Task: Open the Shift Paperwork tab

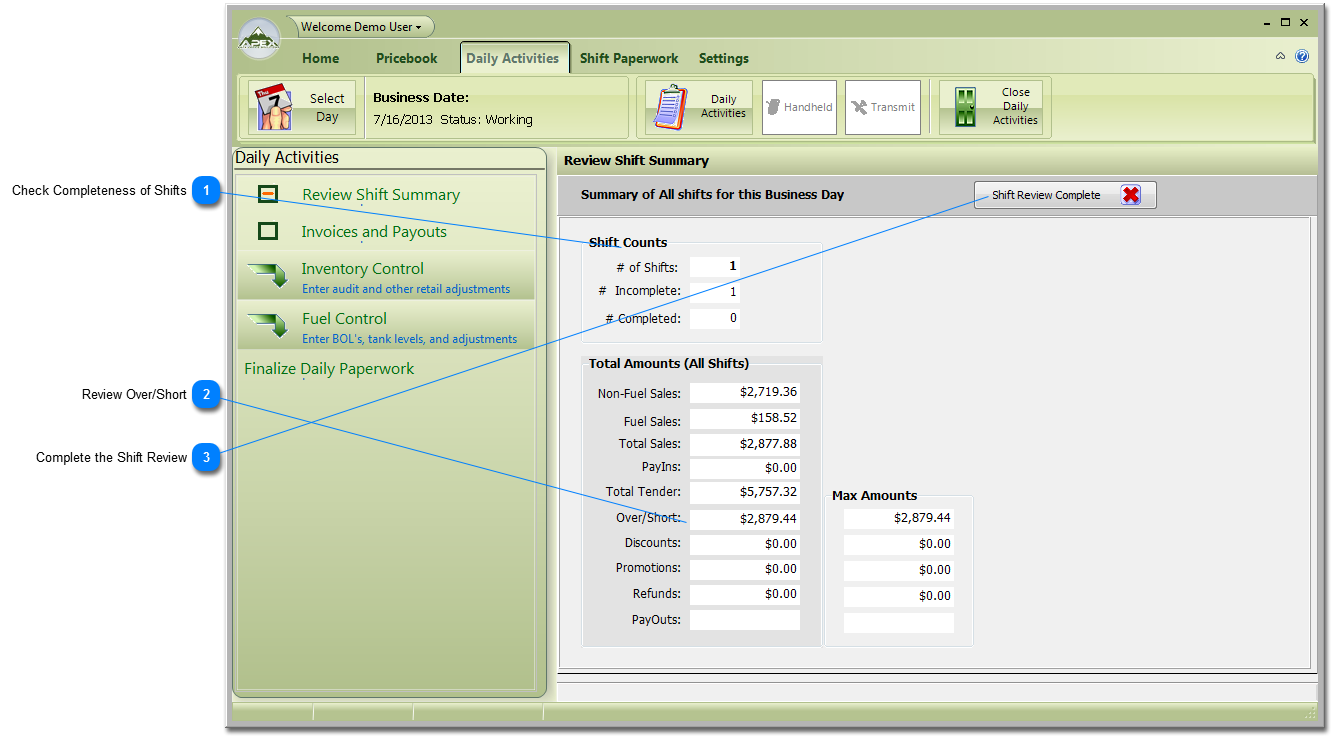Action: 629,58
